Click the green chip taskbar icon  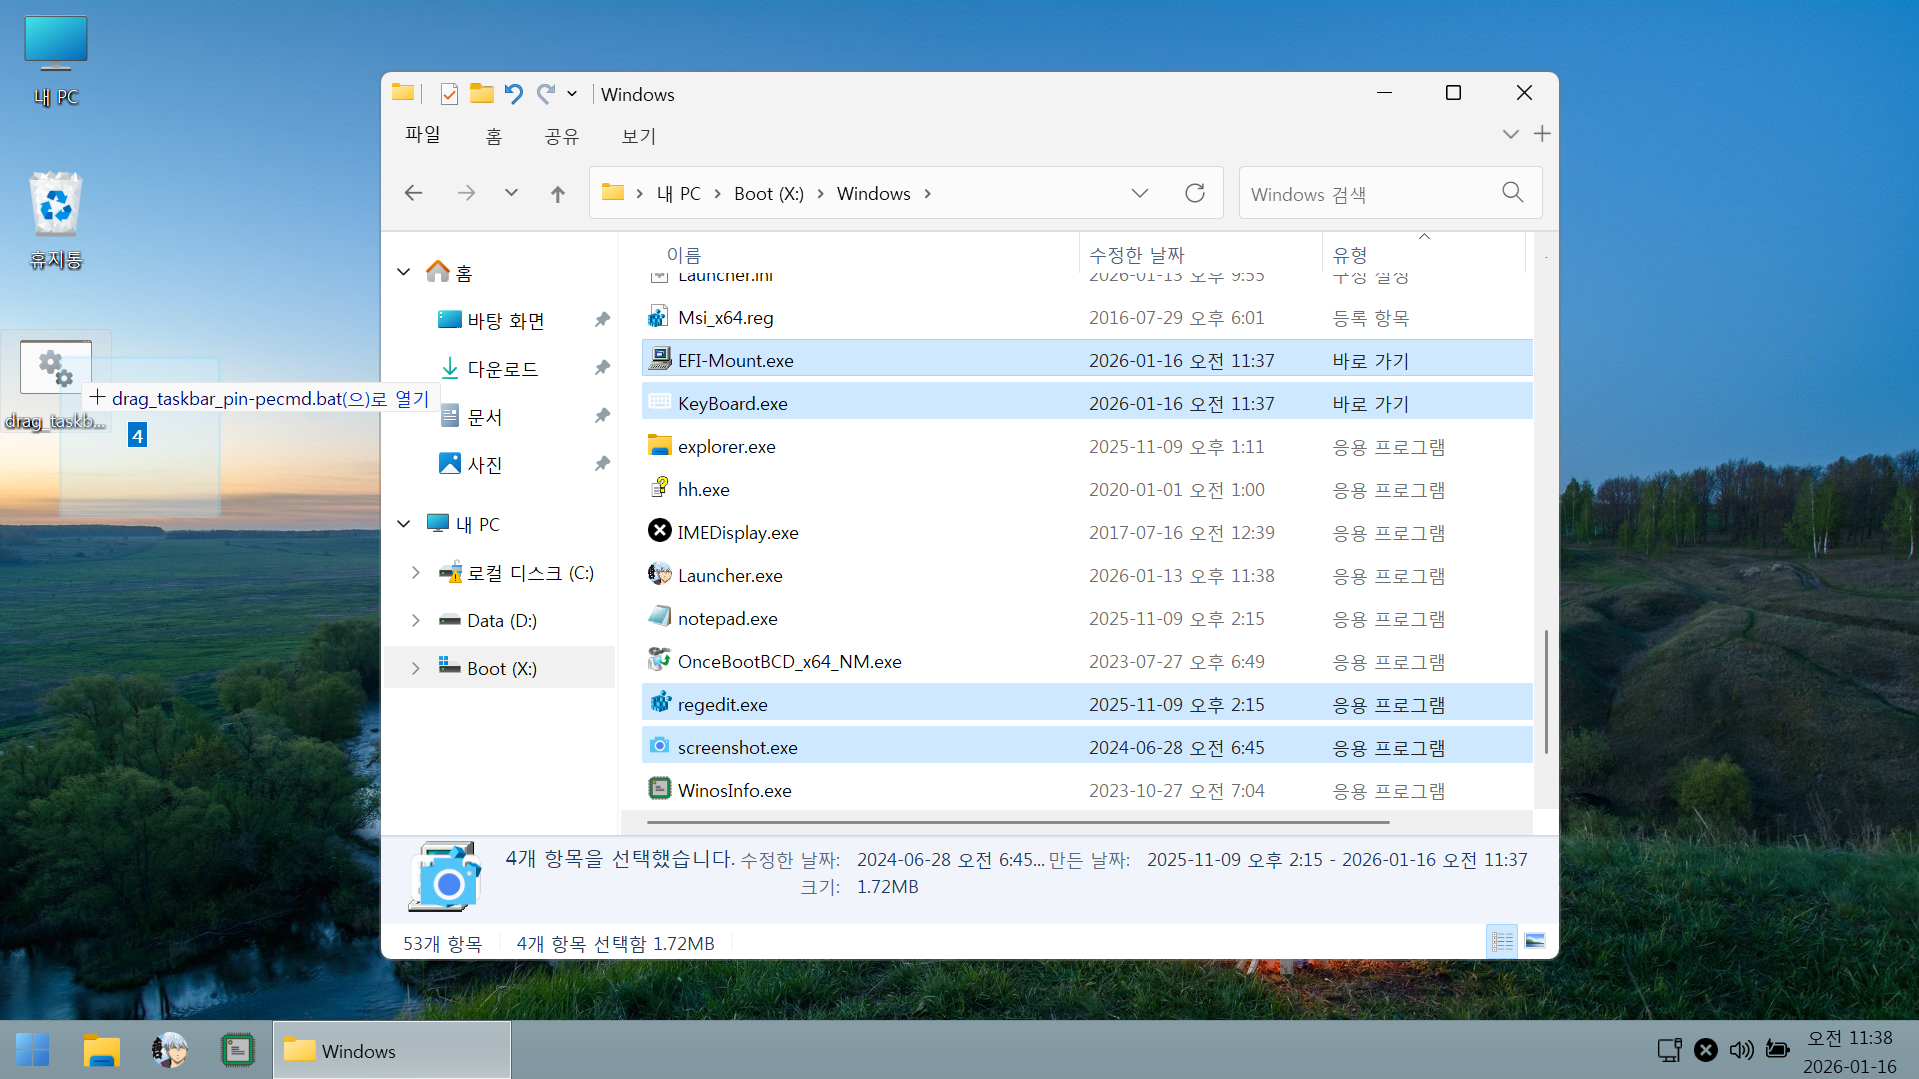tap(237, 1050)
